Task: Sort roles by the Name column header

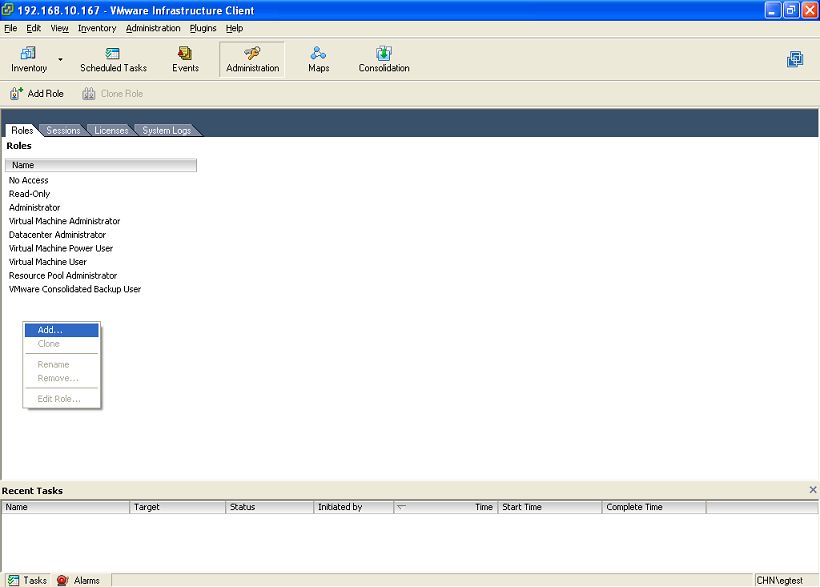Action: click(x=101, y=165)
